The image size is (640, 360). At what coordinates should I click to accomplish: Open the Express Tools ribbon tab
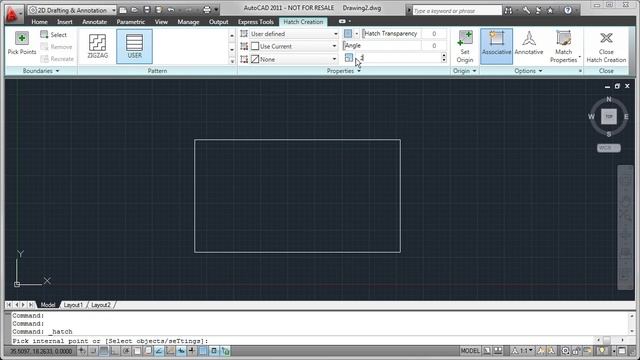tap(256, 22)
